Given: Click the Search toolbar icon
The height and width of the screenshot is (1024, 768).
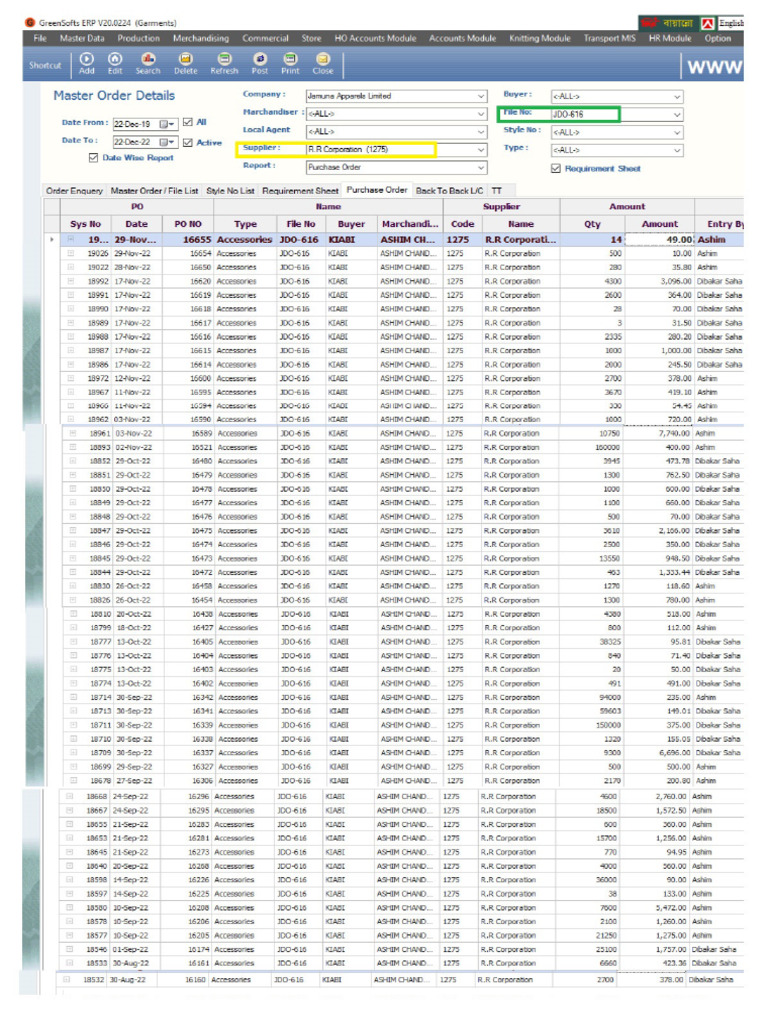Looking at the screenshot, I should pos(148,63).
